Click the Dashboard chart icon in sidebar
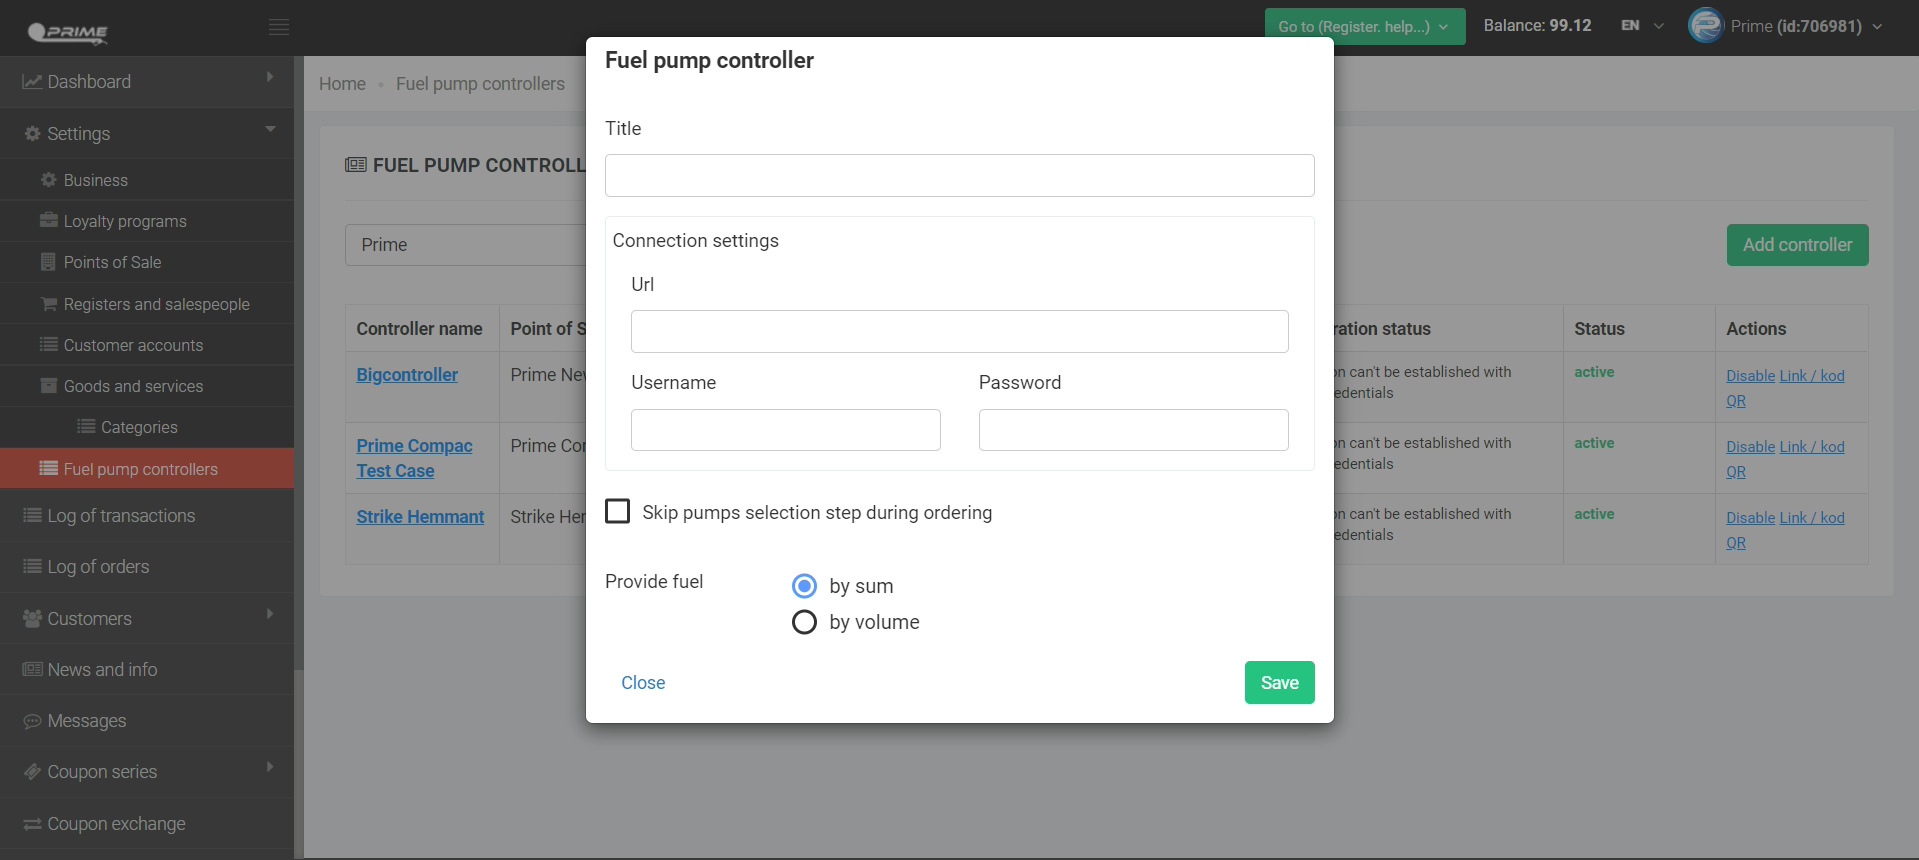 coord(32,82)
